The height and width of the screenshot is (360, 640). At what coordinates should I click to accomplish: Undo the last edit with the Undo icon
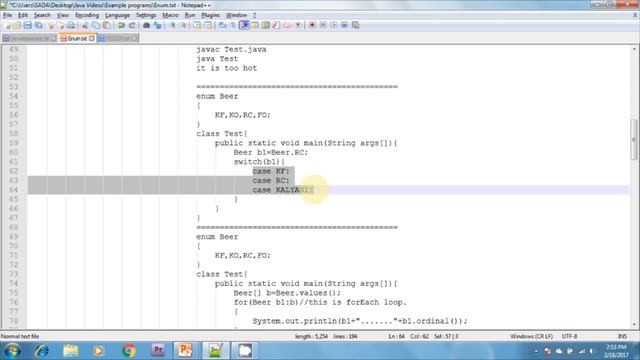tap(121, 25)
